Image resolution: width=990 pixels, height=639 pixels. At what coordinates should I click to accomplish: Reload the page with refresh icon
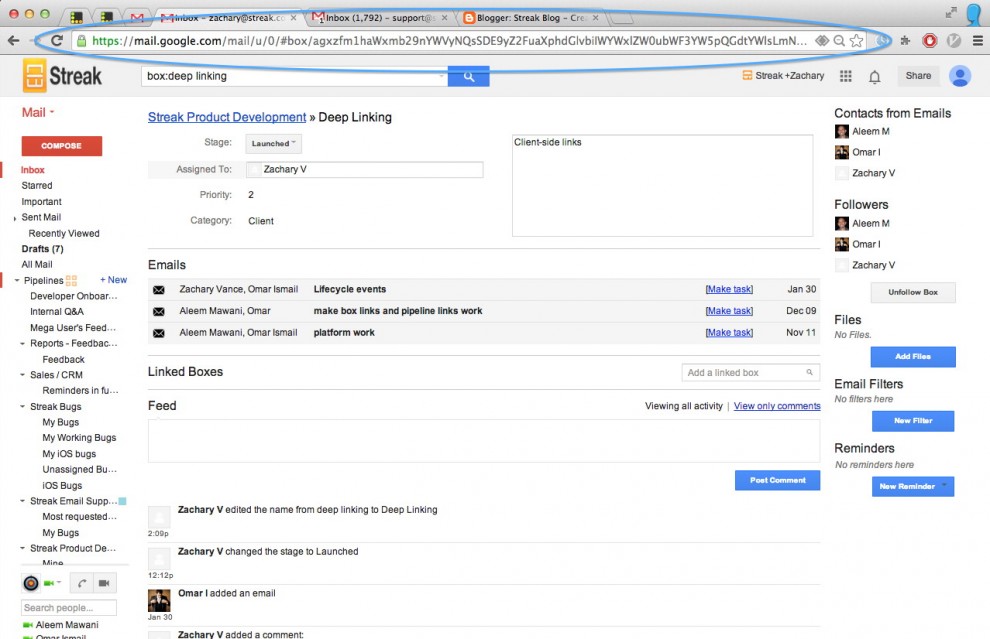point(57,41)
